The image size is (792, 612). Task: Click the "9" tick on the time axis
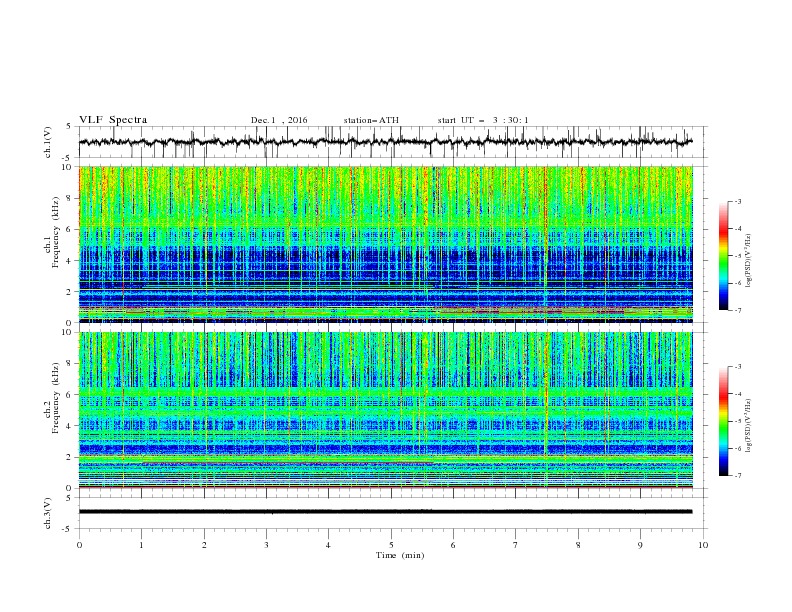click(640, 545)
